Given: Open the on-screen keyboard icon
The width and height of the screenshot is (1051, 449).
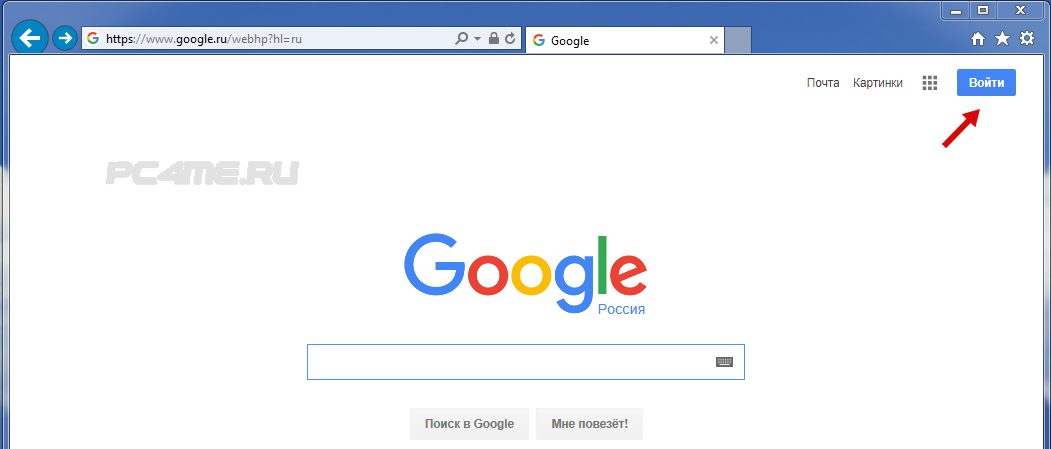Looking at the screenshot, I should coord(725,362).
